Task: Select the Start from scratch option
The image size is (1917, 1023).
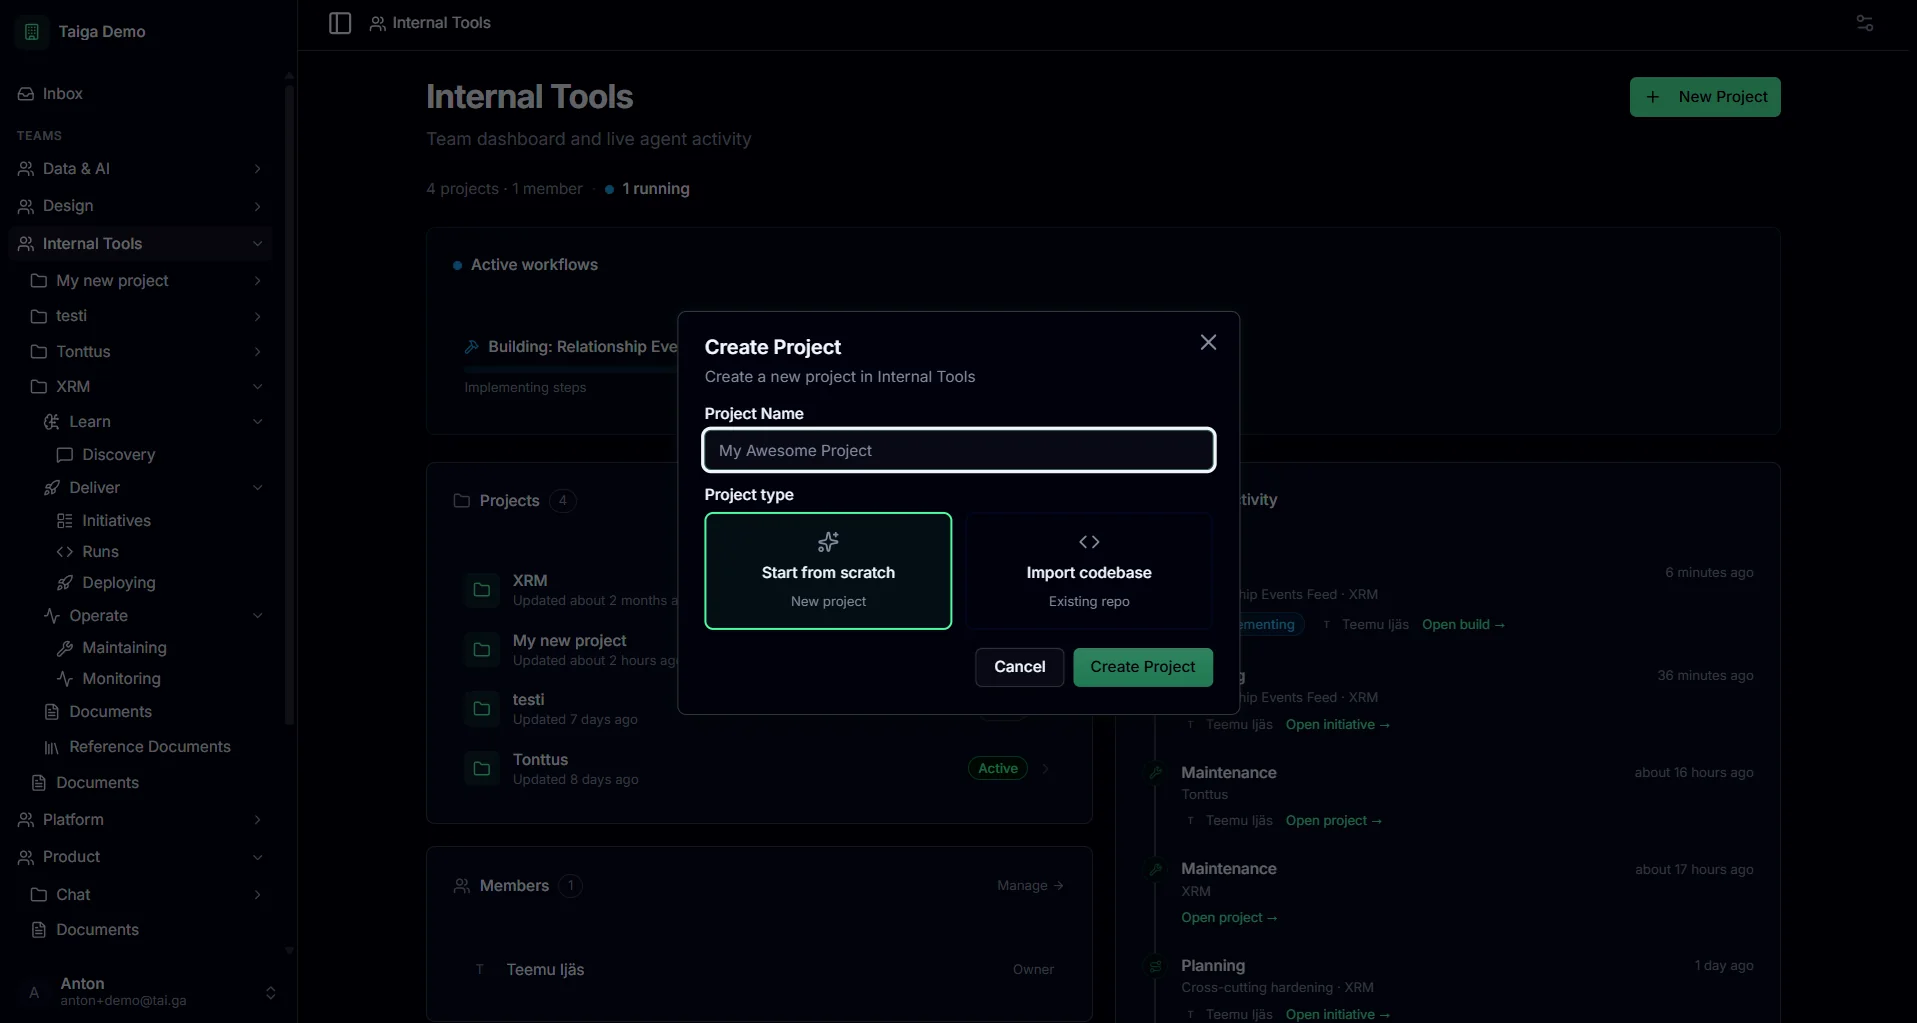Action: (x=828, y=571)
